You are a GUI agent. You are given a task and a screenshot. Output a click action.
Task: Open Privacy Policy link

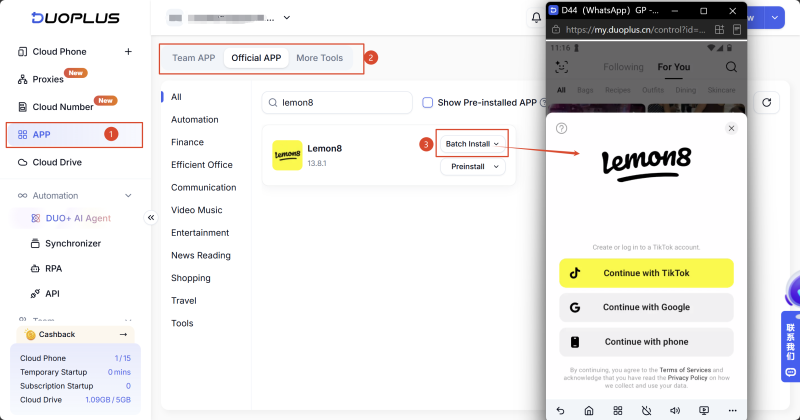(687, 378)
